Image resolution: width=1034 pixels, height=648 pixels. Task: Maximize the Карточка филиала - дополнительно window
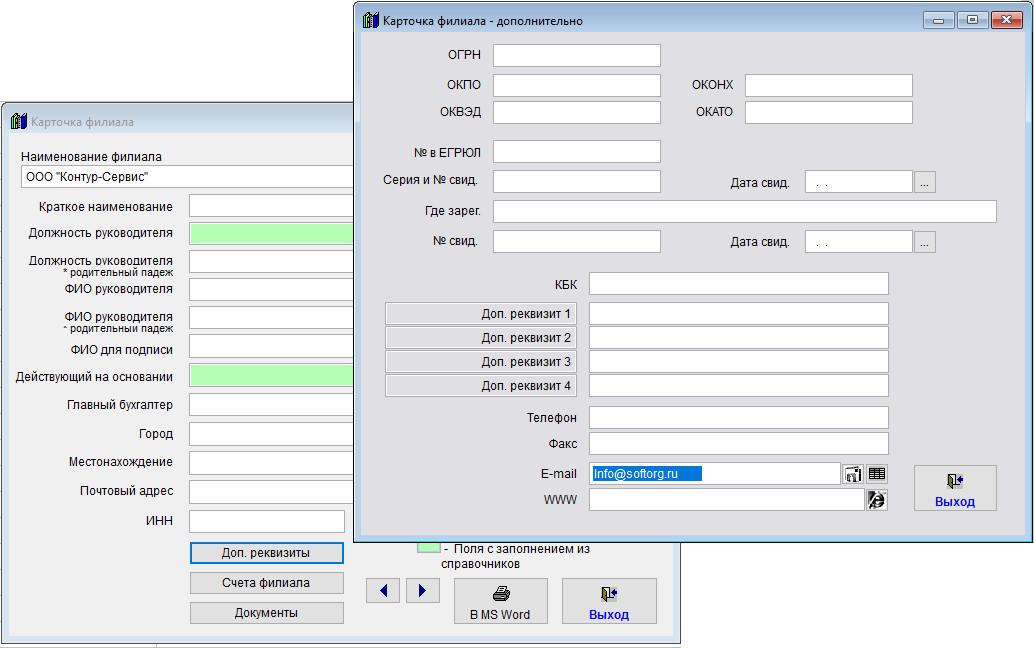point(972,20)
